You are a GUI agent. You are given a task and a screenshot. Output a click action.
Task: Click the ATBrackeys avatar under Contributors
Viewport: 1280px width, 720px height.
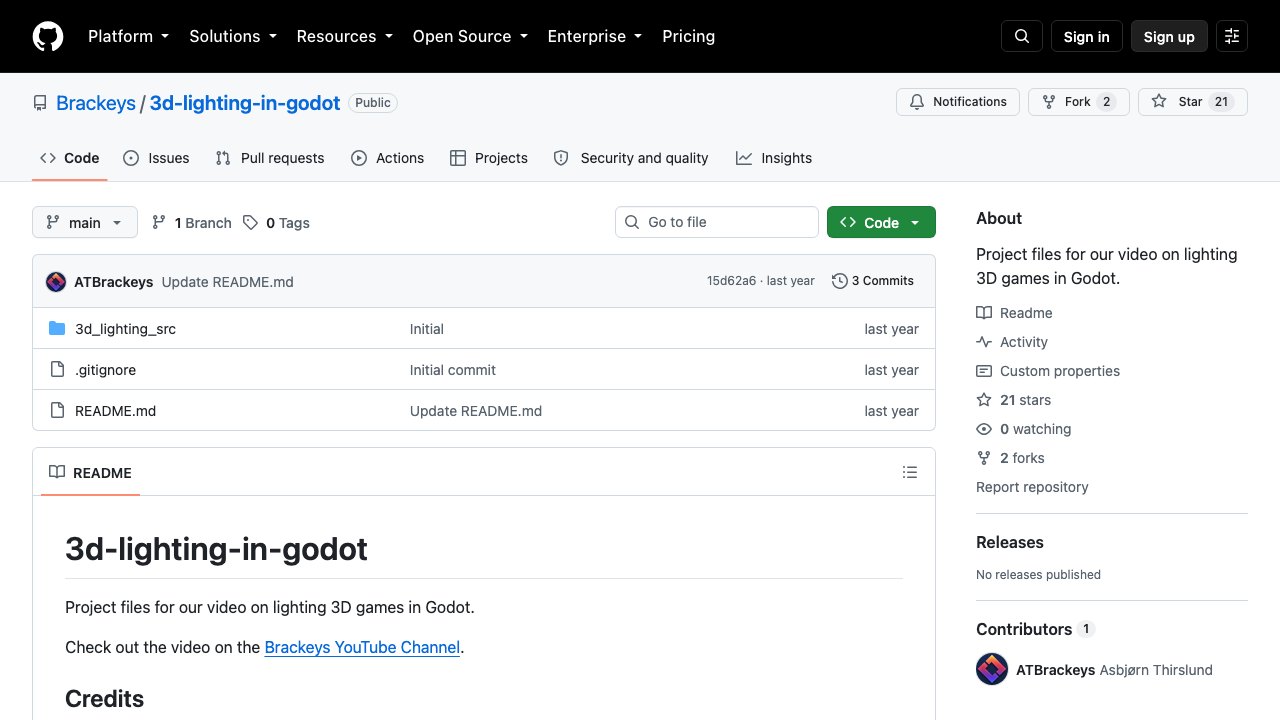coord(992,670)
